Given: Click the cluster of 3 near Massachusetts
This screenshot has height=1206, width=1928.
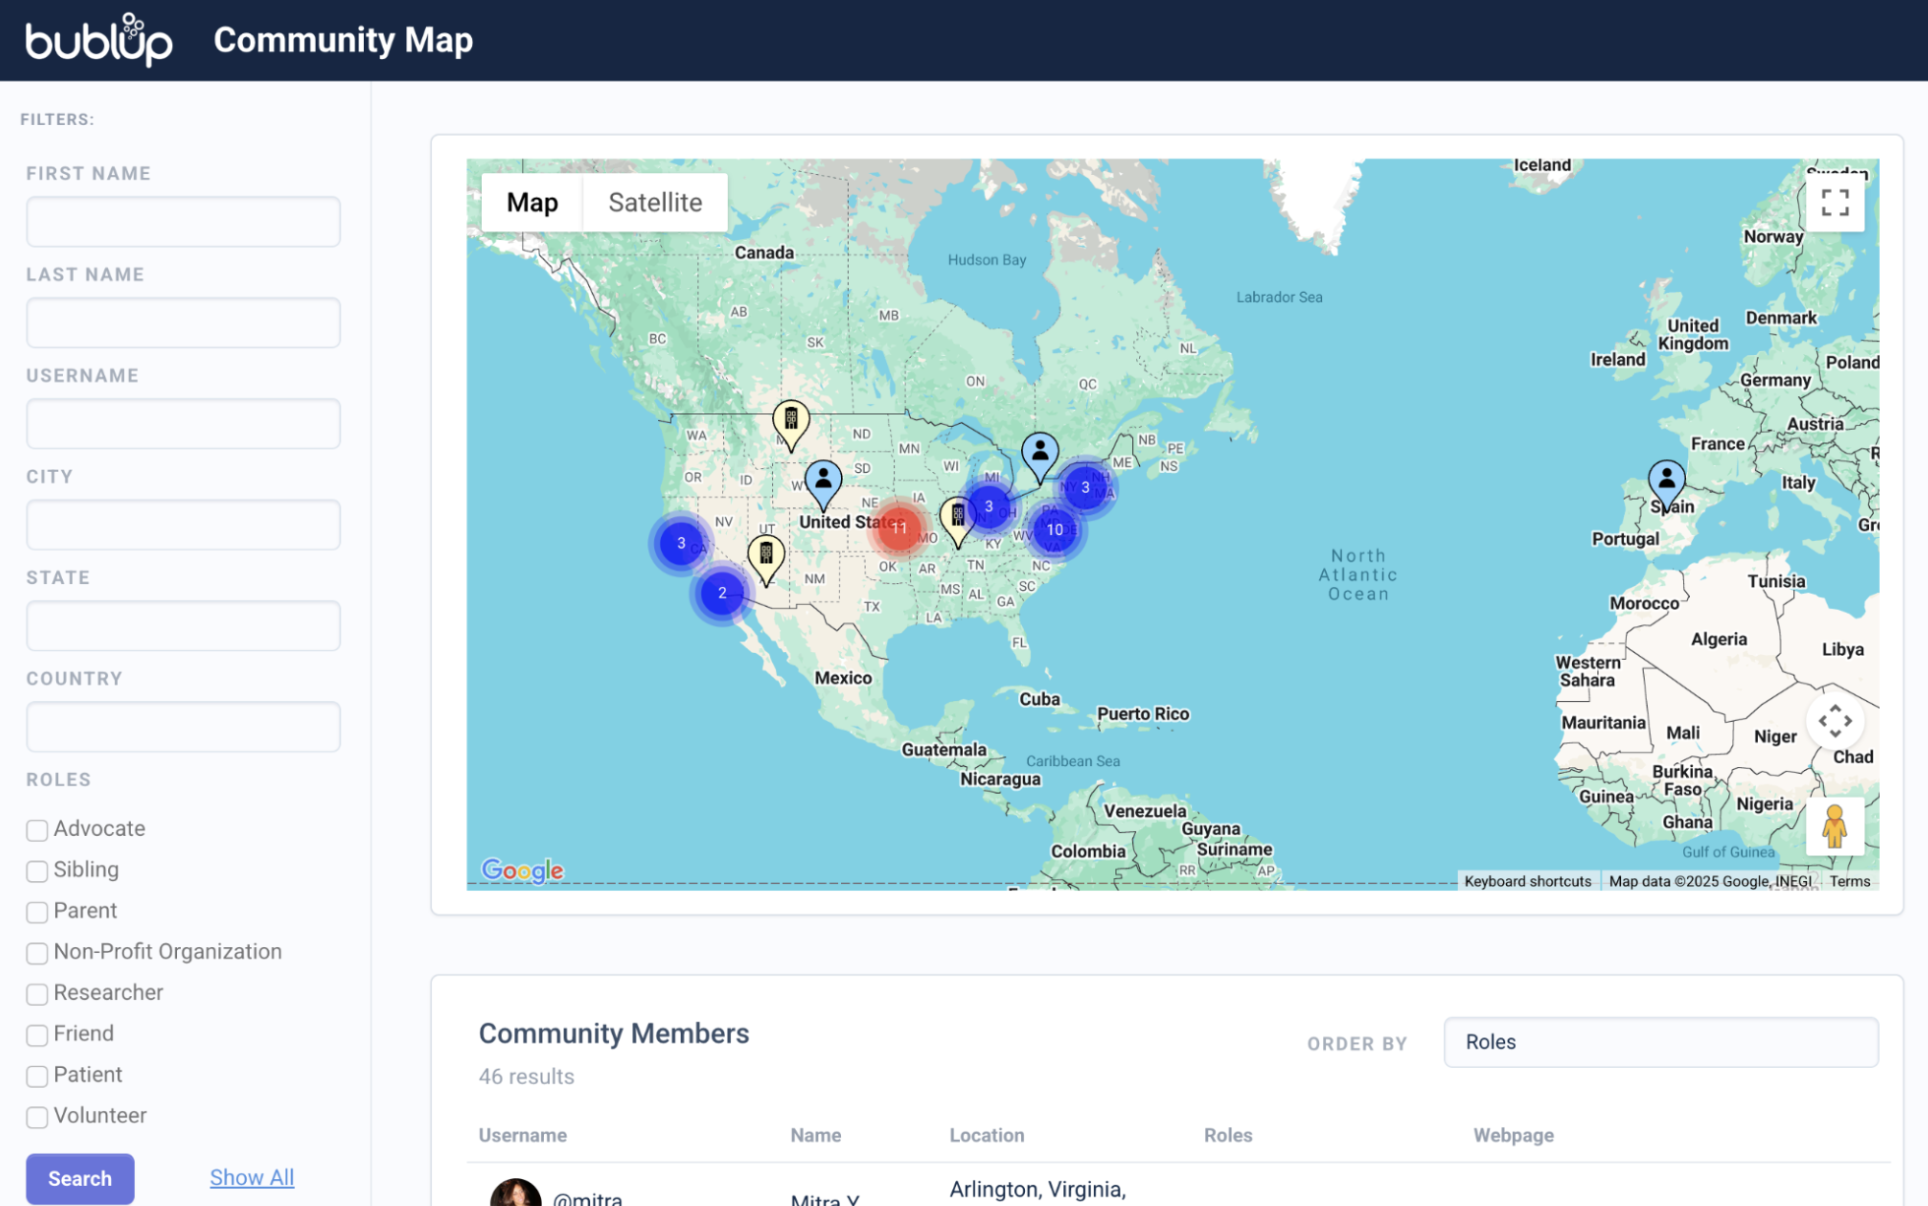Looking at the screenshot, I should pos(1085,487).
